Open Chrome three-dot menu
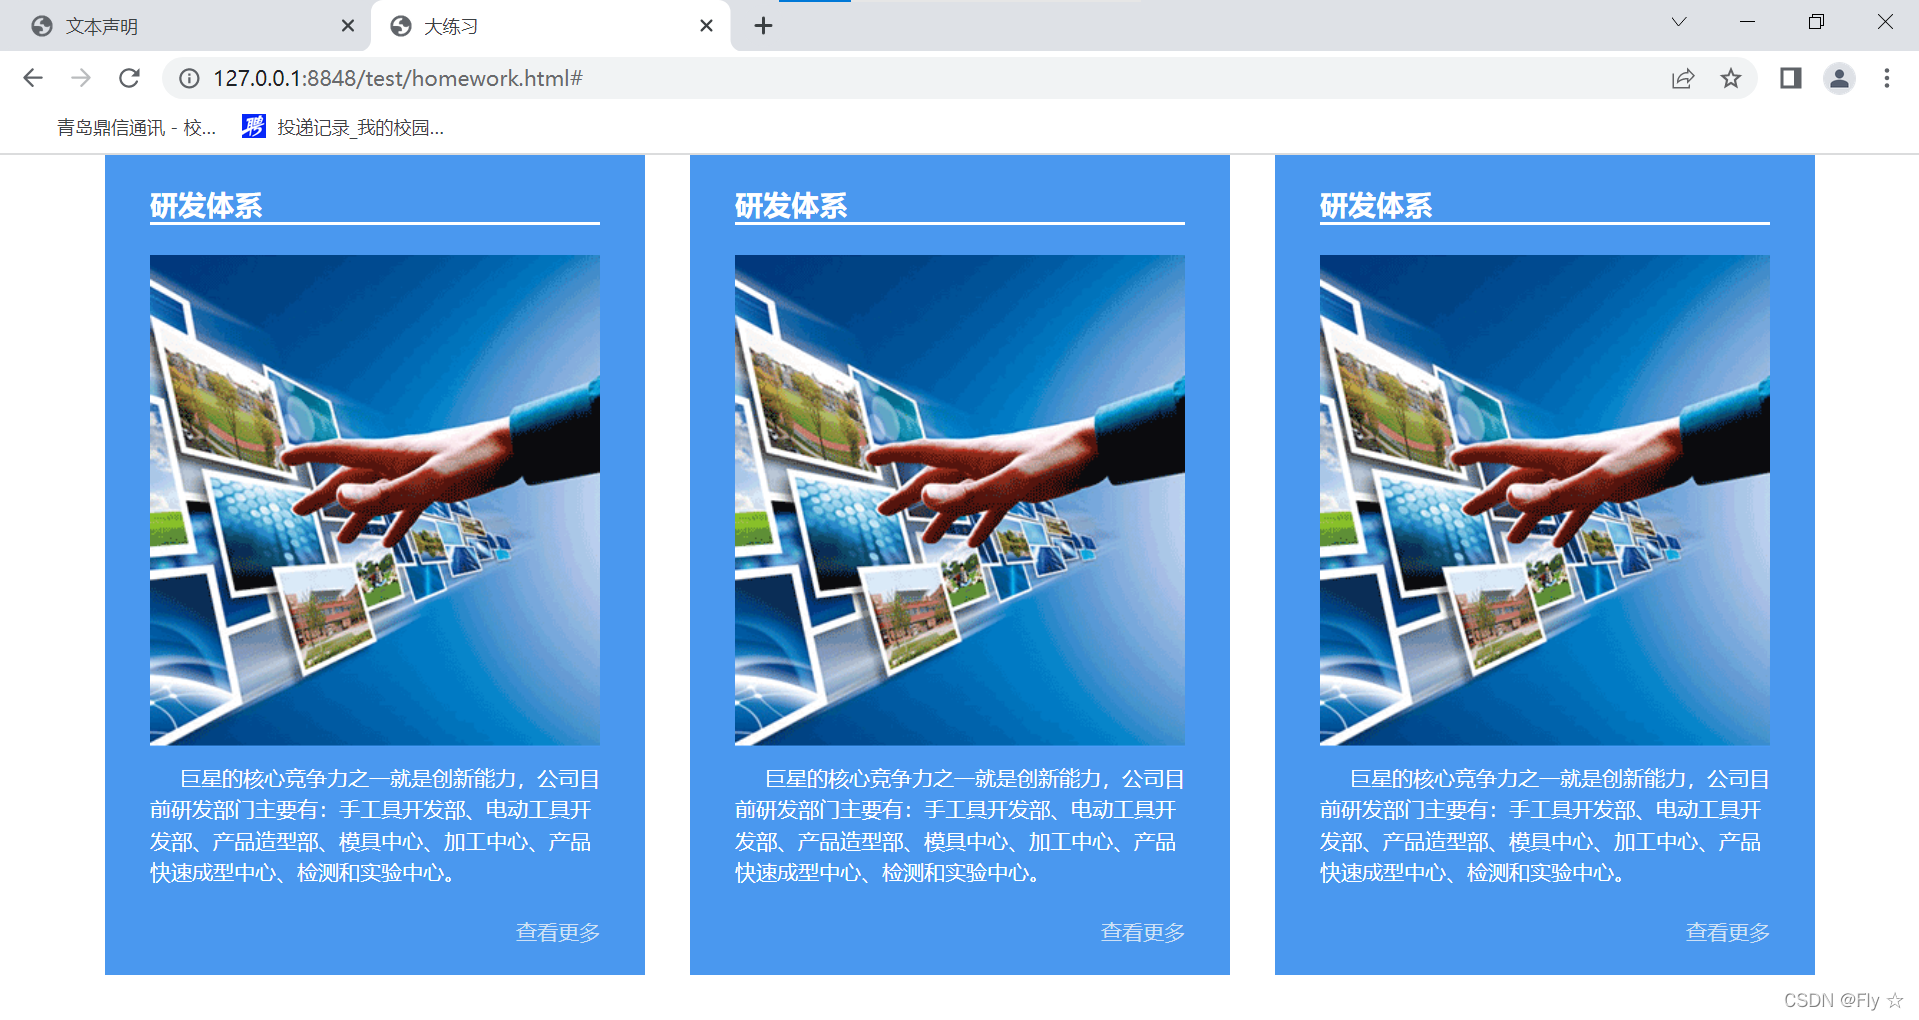Image resolution: width=1919 pixels, height=1020 pixels. (x=1887, y=78)
